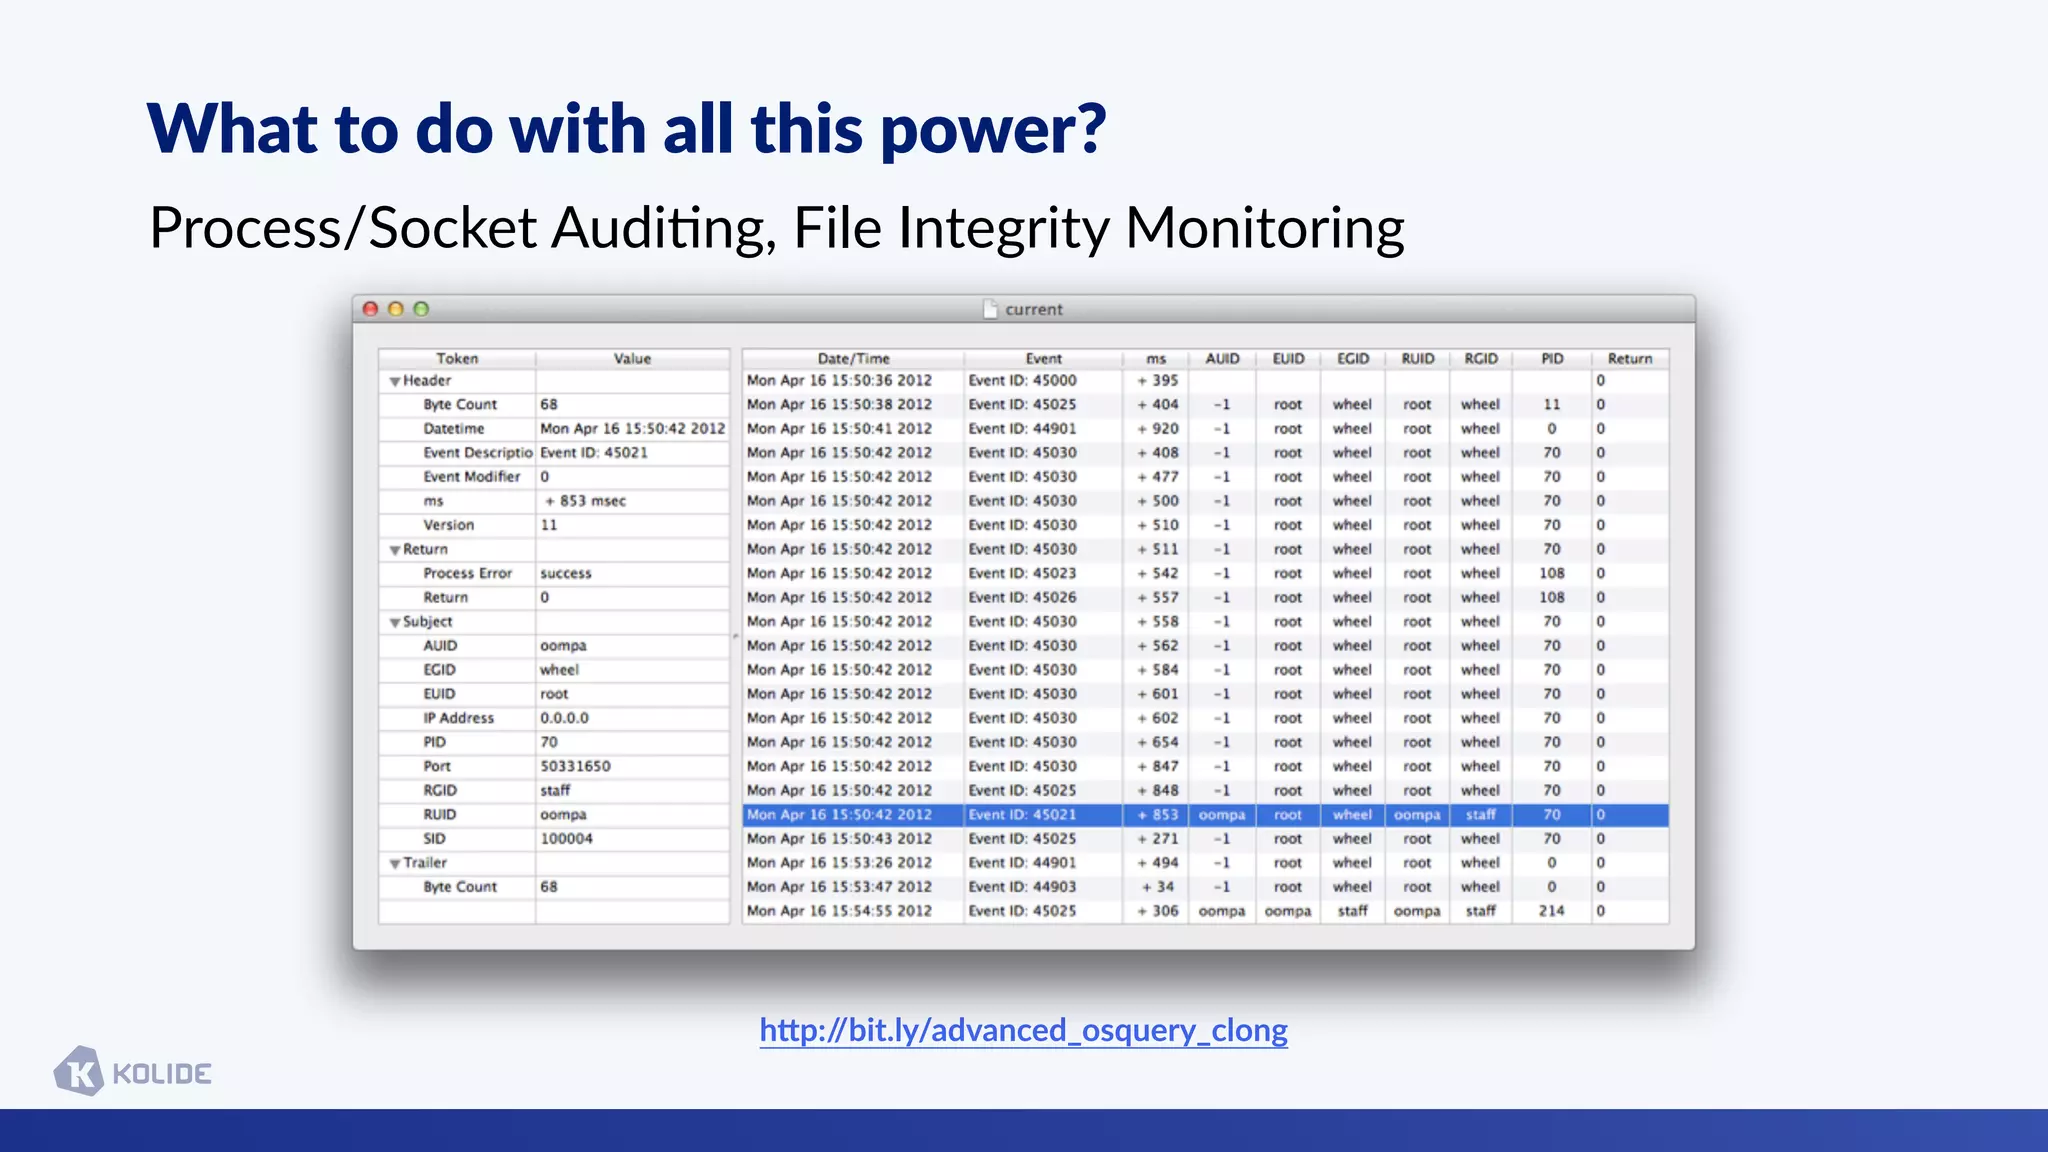Sort by the EUID column header
The width and height of the screenshot is (2048, 1152).
(x=1288, y=358)
